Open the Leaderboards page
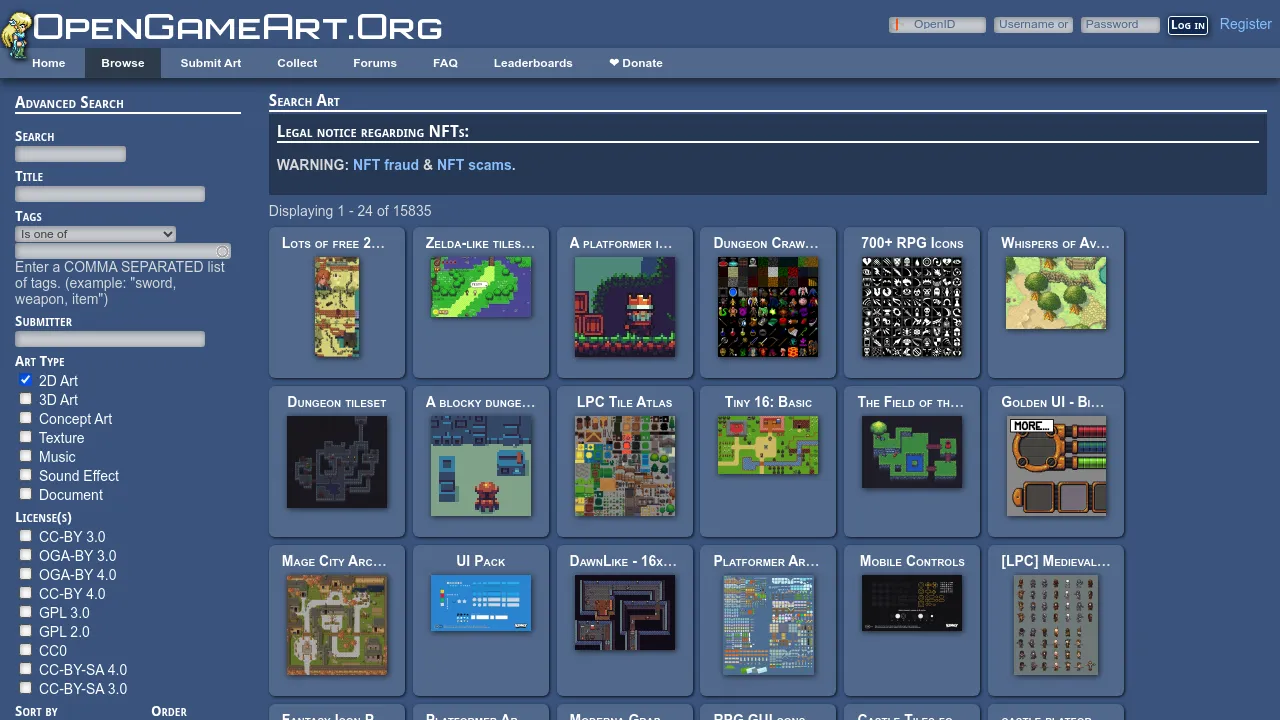1280x720 pixels. (533, 63)
